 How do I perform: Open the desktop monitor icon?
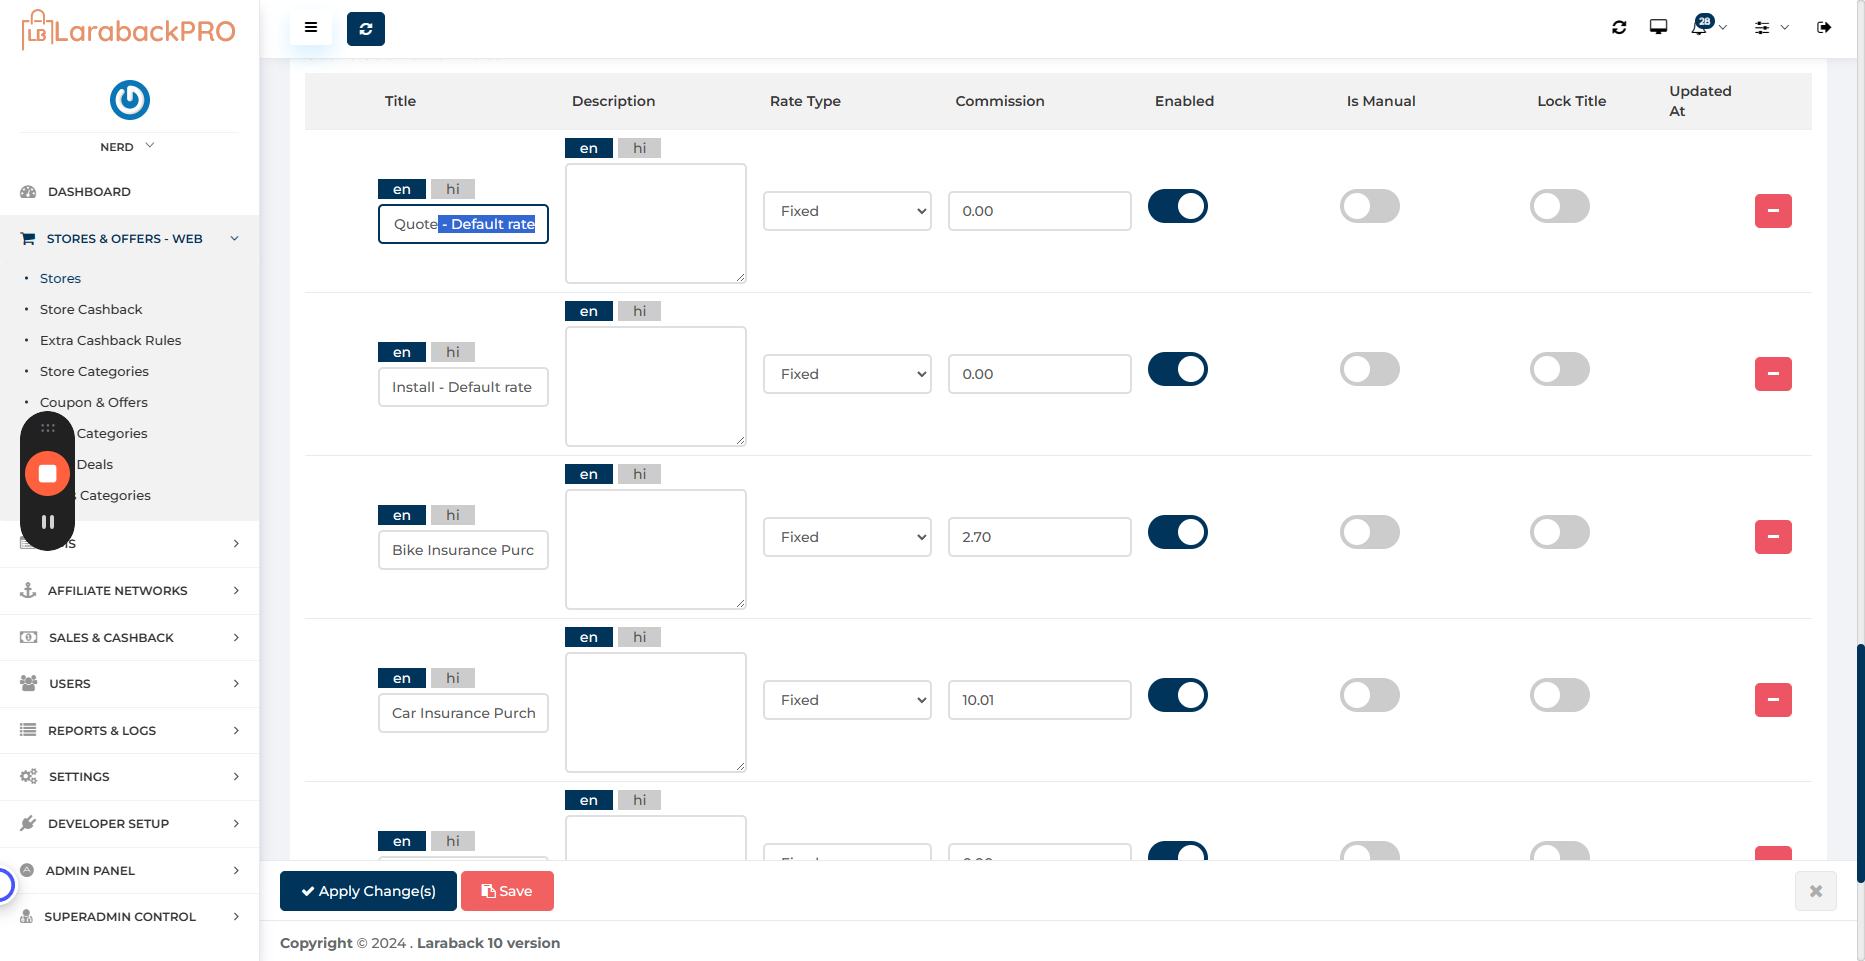click(1658, 27)
